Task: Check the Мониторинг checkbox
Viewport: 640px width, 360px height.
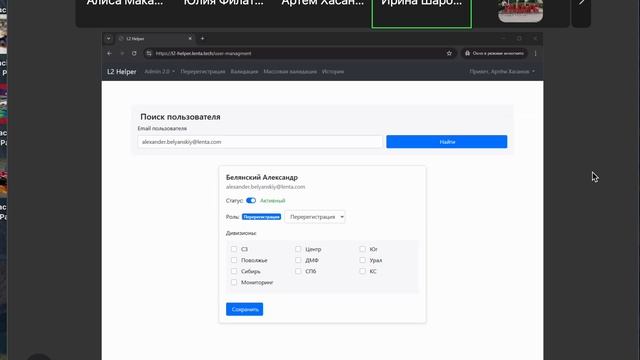Action: coord(234,282)
